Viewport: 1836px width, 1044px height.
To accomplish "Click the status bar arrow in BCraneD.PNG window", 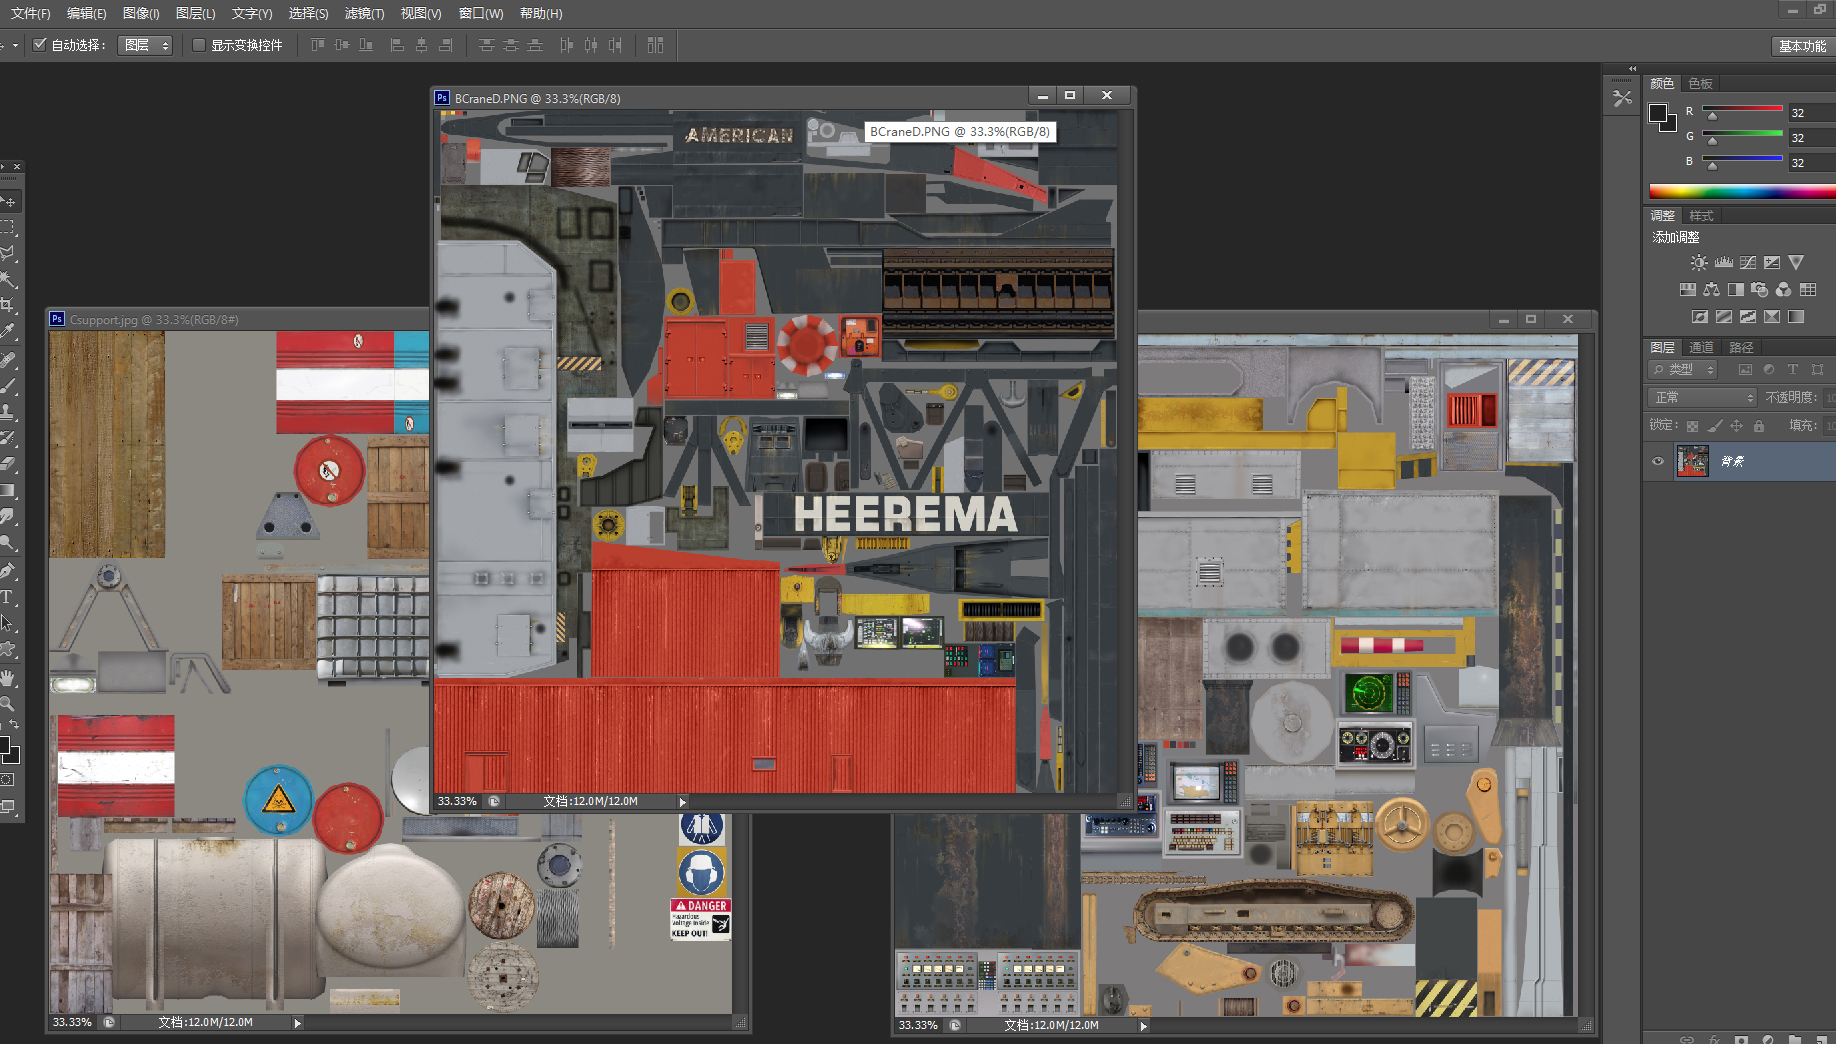I will click(x=683, y=802).
